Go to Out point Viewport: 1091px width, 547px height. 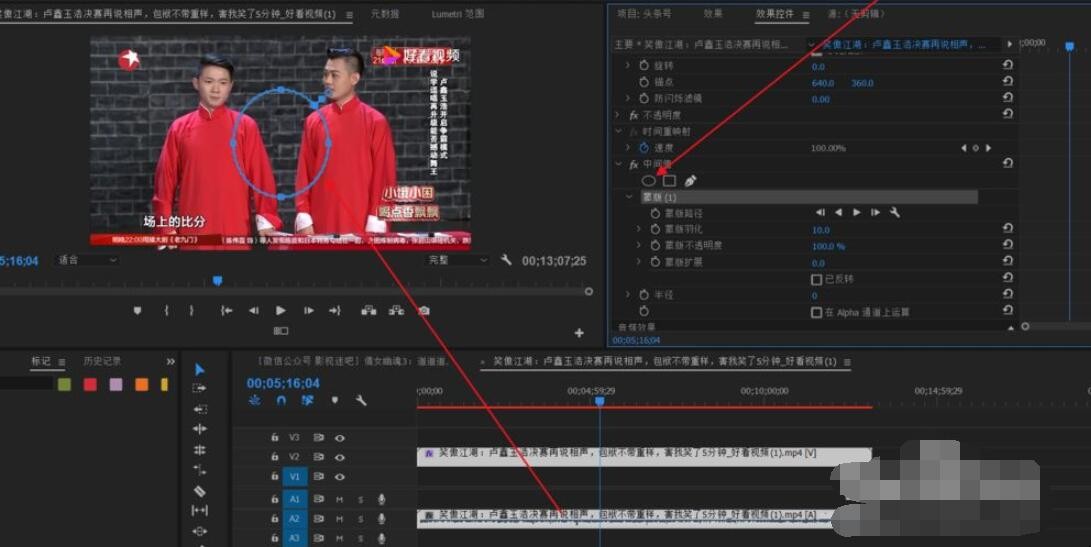point(335,310)
